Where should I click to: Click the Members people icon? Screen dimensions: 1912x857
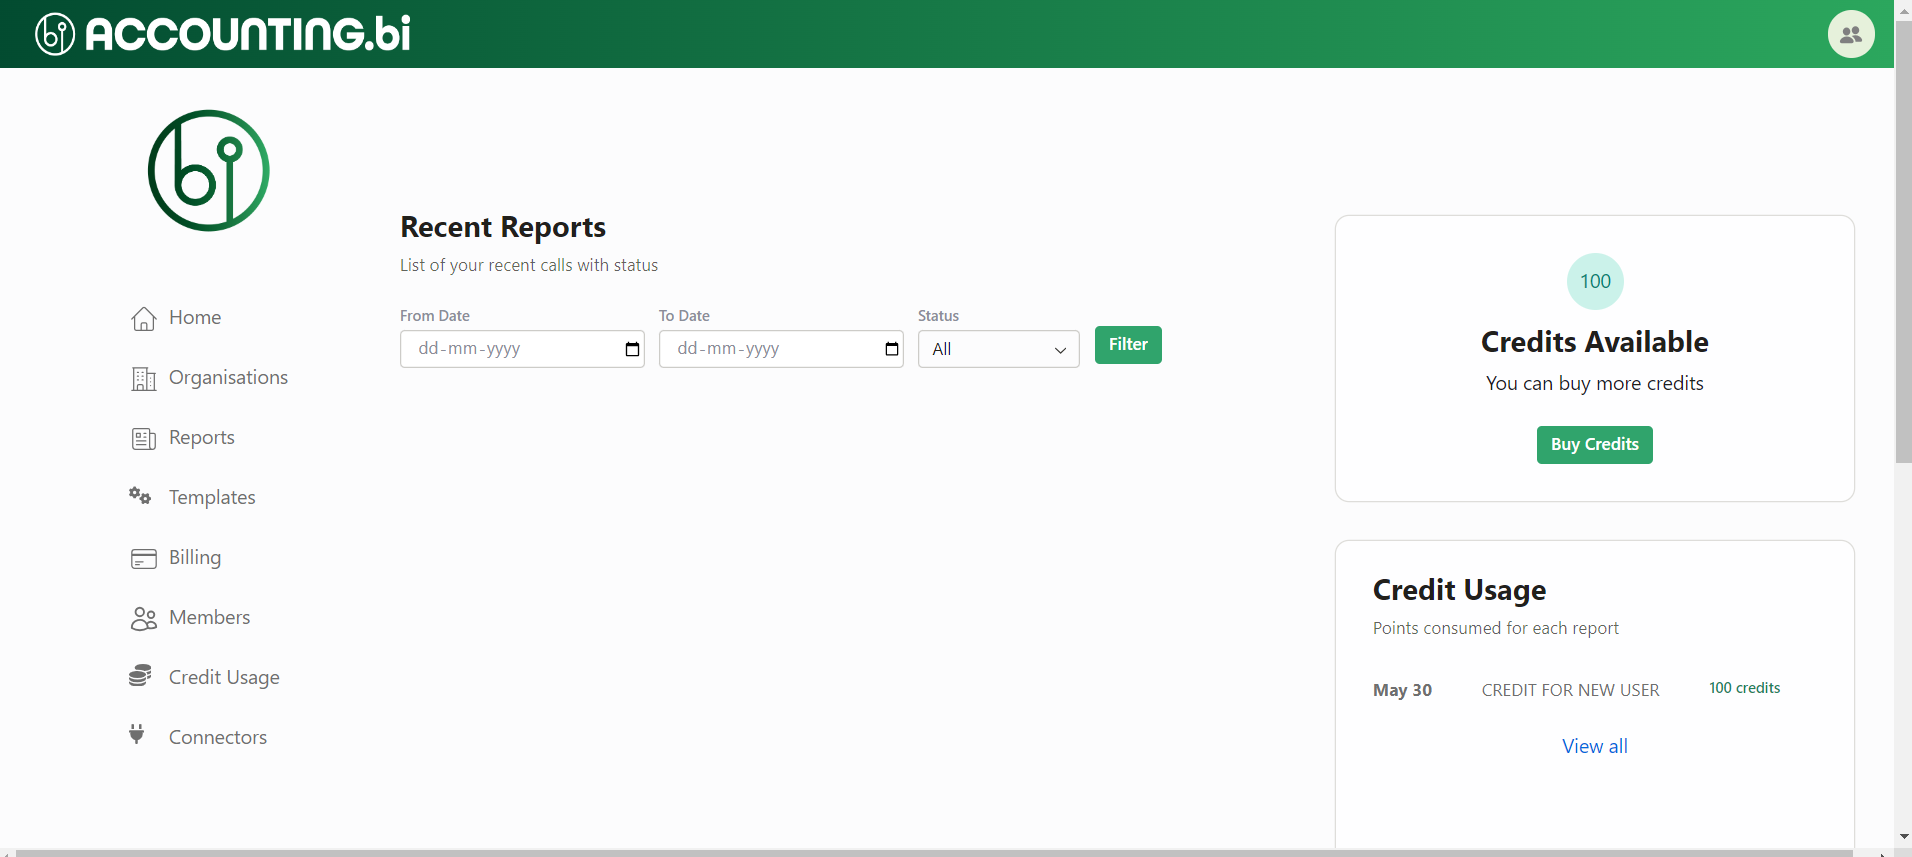(144, 618)
